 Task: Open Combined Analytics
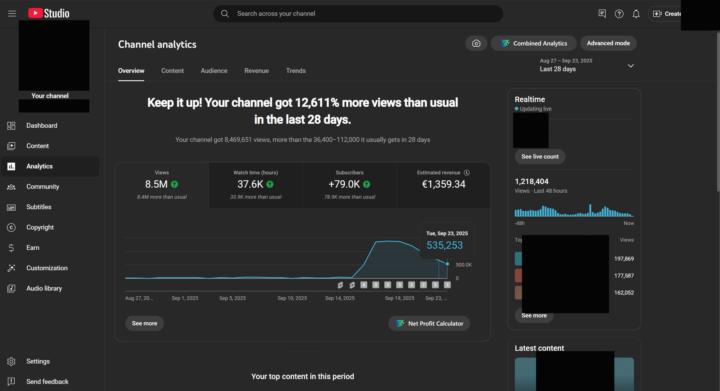click(534, 43)
